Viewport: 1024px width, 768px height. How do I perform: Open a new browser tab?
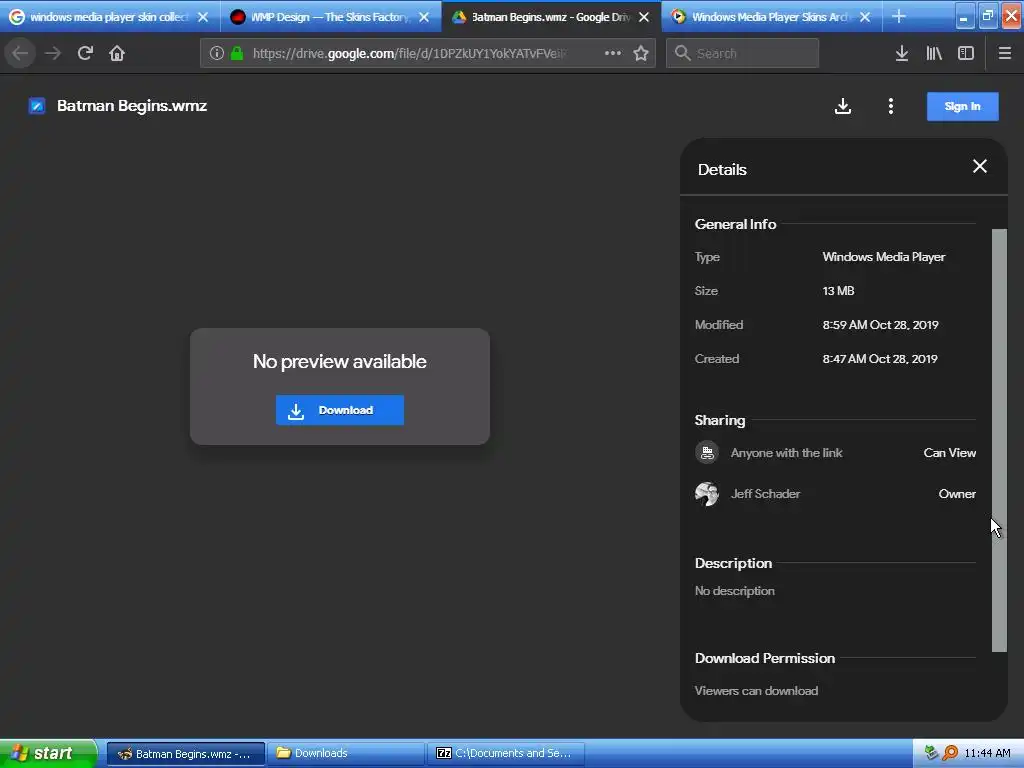tap(899, 16)
